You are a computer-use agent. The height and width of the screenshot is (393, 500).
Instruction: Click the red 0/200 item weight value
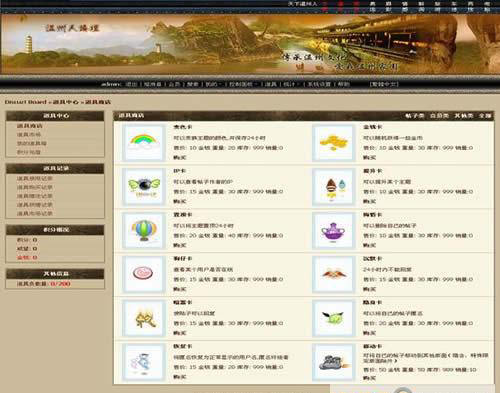[60, 284]
